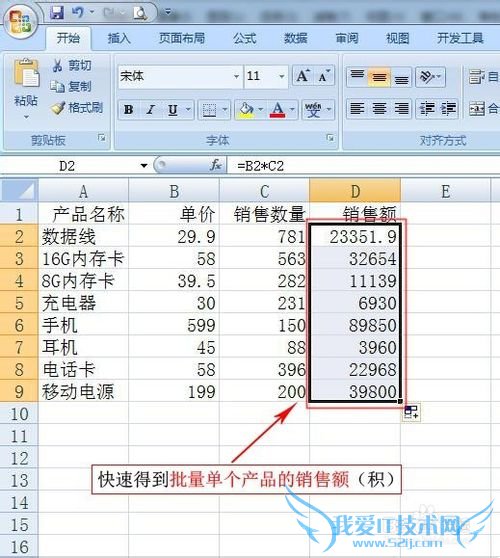This screenshot has width=500, height=558.
Task: Open the 视图 tab
Action: click(398, 38)
